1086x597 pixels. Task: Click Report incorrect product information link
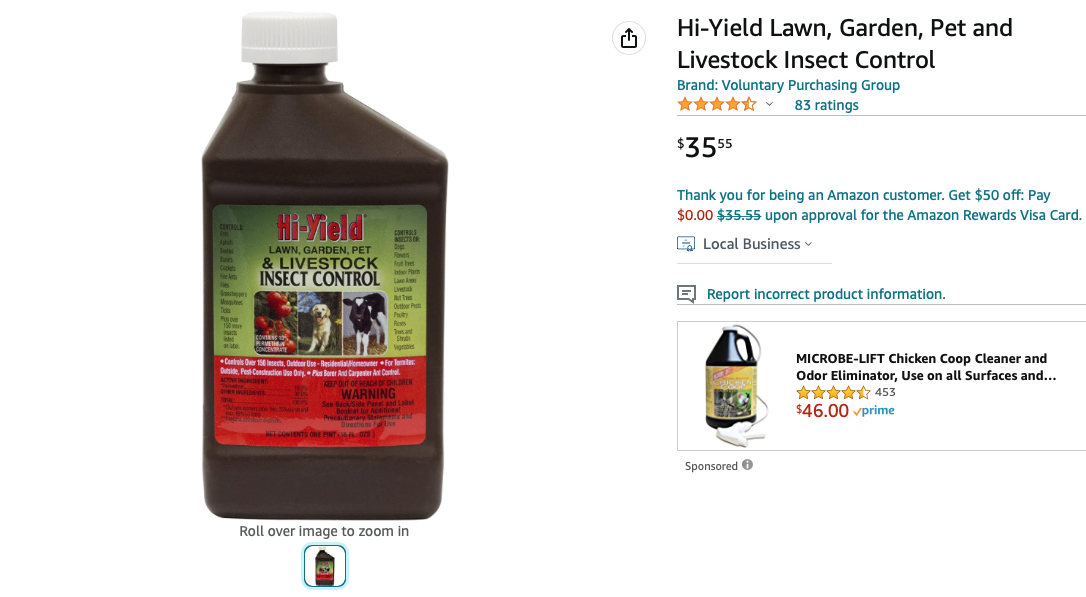(x=826, y=294)
